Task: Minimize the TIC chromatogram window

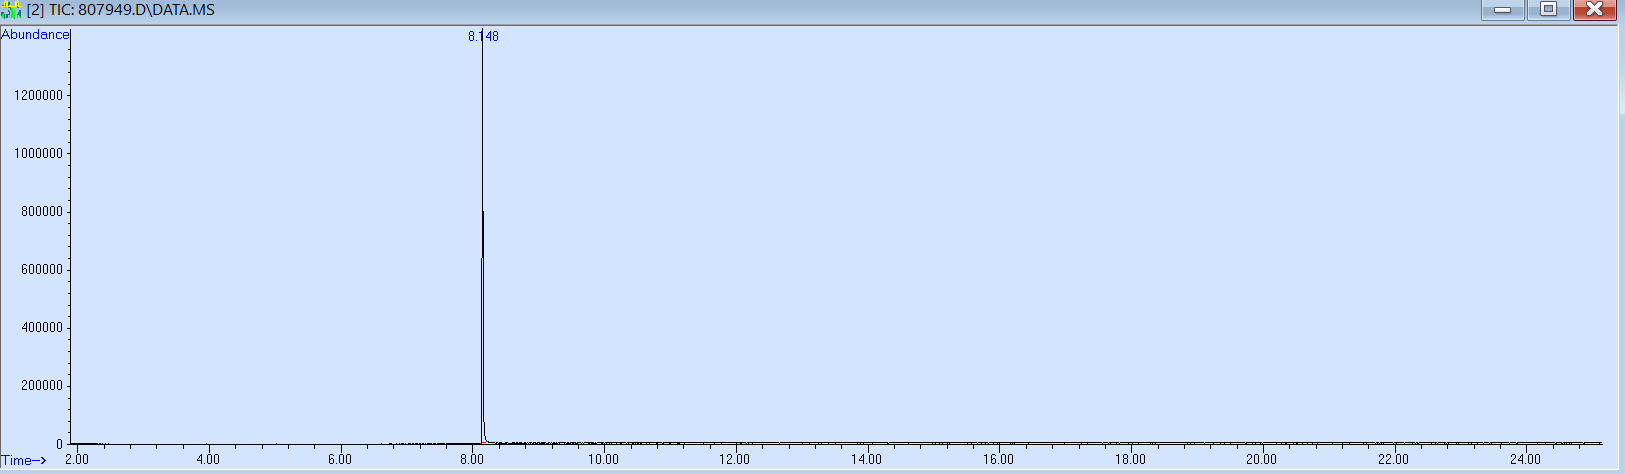Action: (x=1502, y=10)
